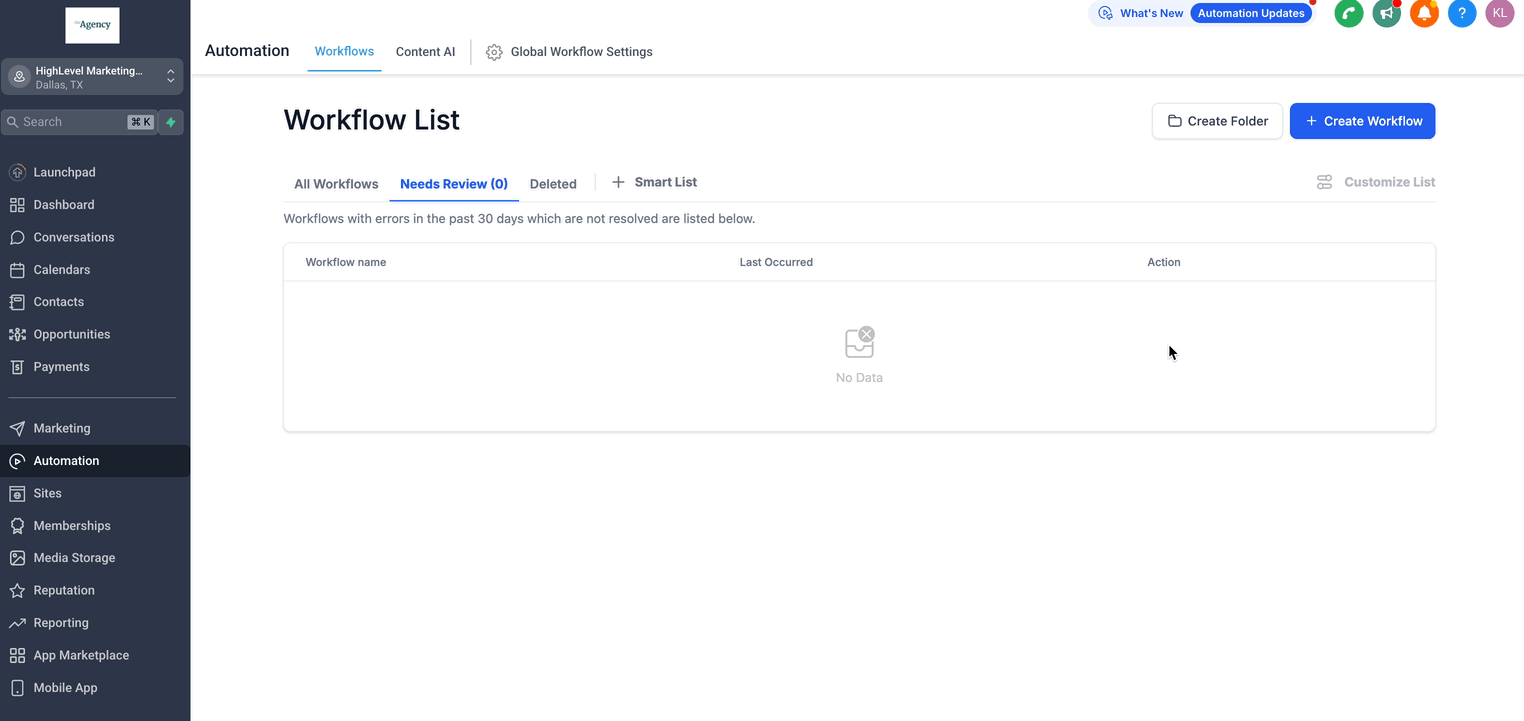This screenshot has height=721, width=1524.
Task: Click the Automation Updates badge
Action: pos(1250,13)
